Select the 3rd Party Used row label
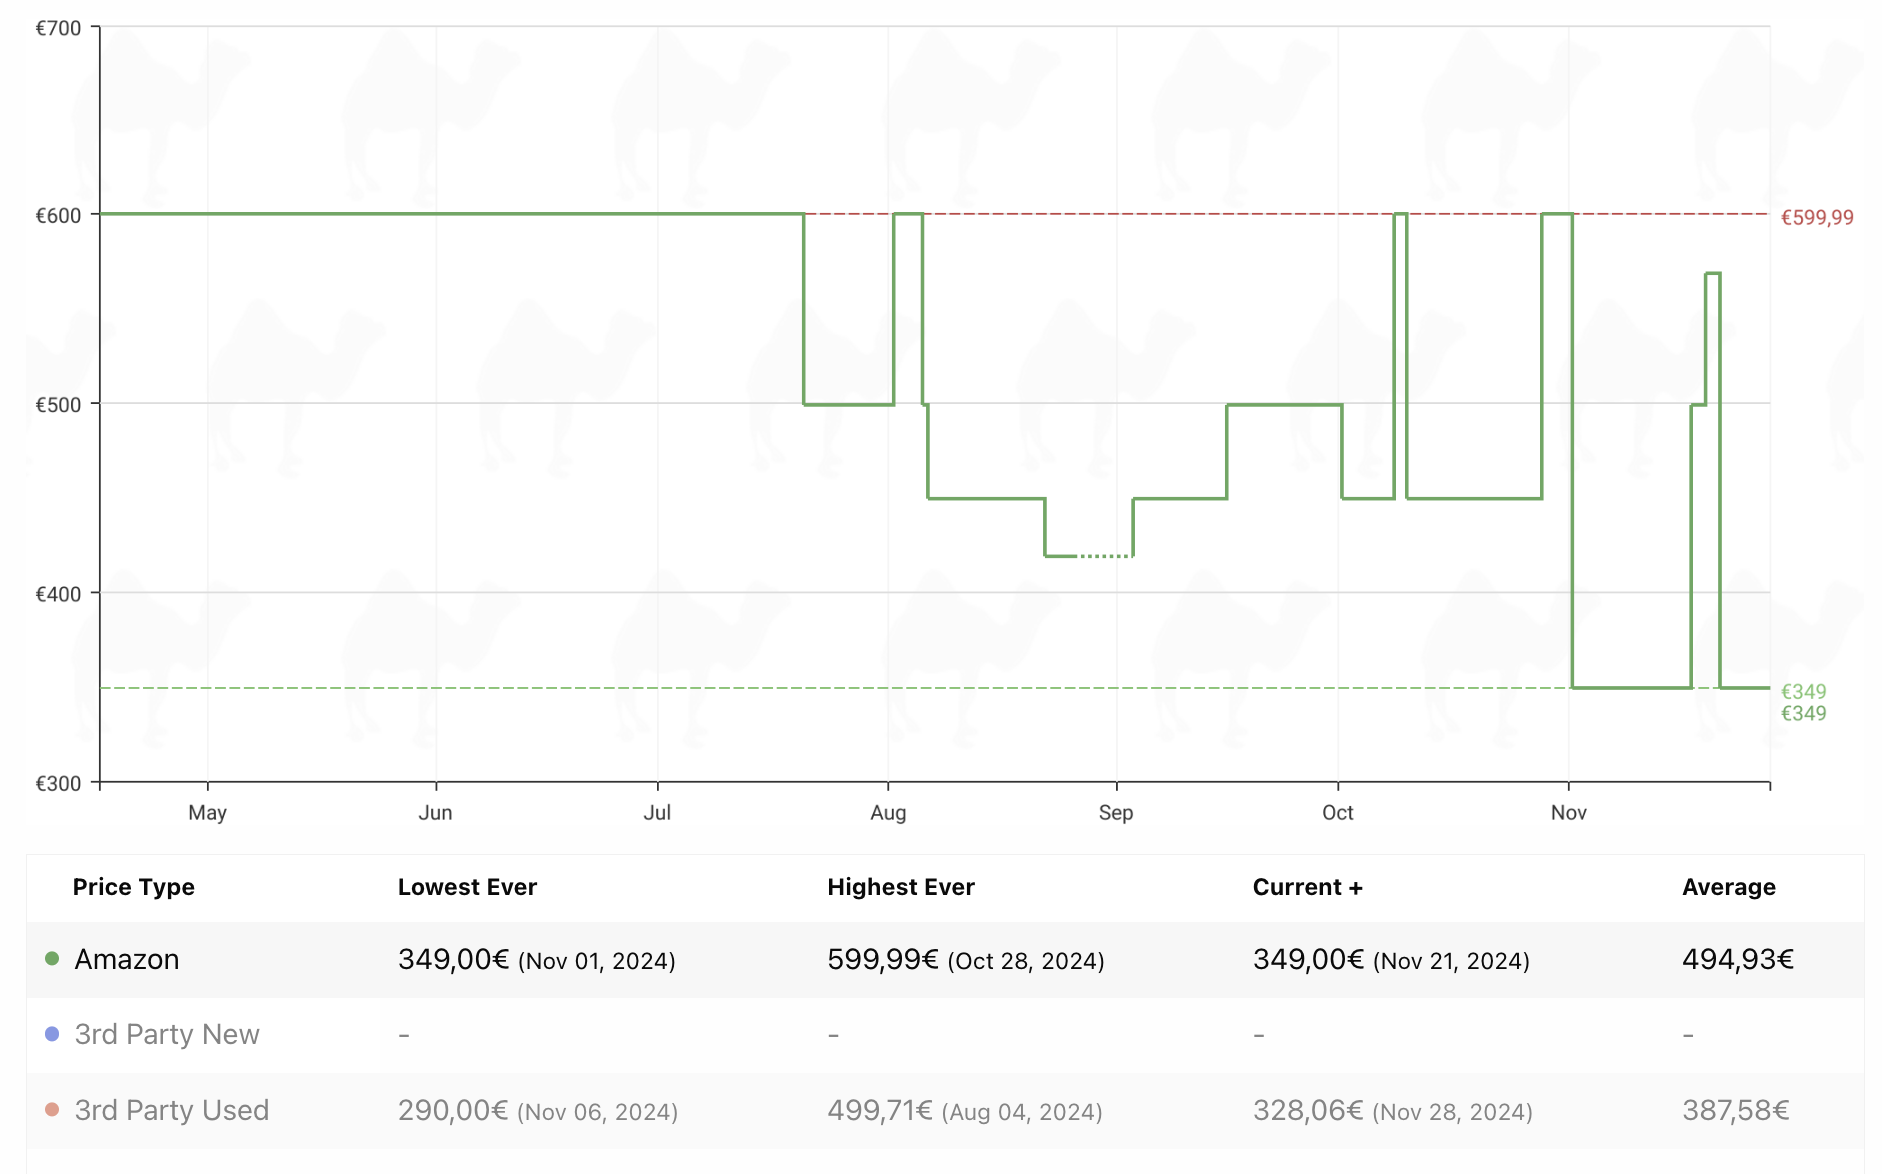1882x1174 pixels. click(x=172, y=1110)
